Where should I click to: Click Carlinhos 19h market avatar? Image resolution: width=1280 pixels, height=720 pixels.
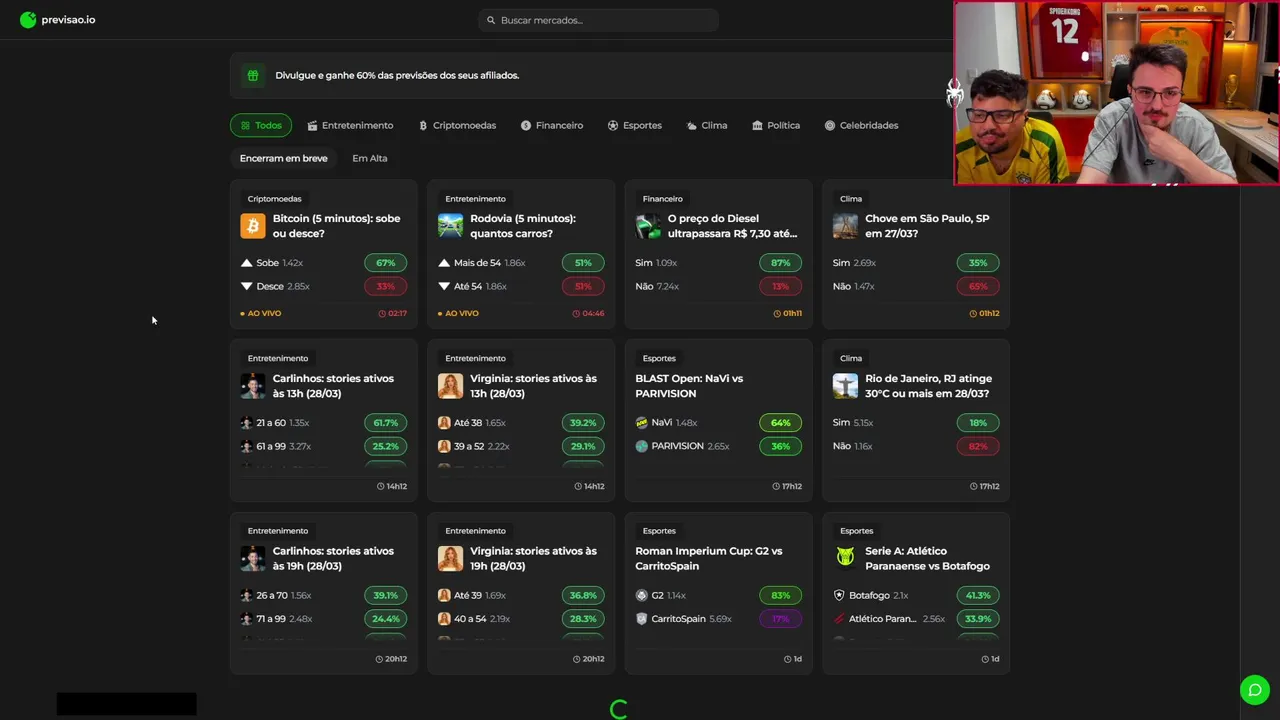click(x=253, y=558)
